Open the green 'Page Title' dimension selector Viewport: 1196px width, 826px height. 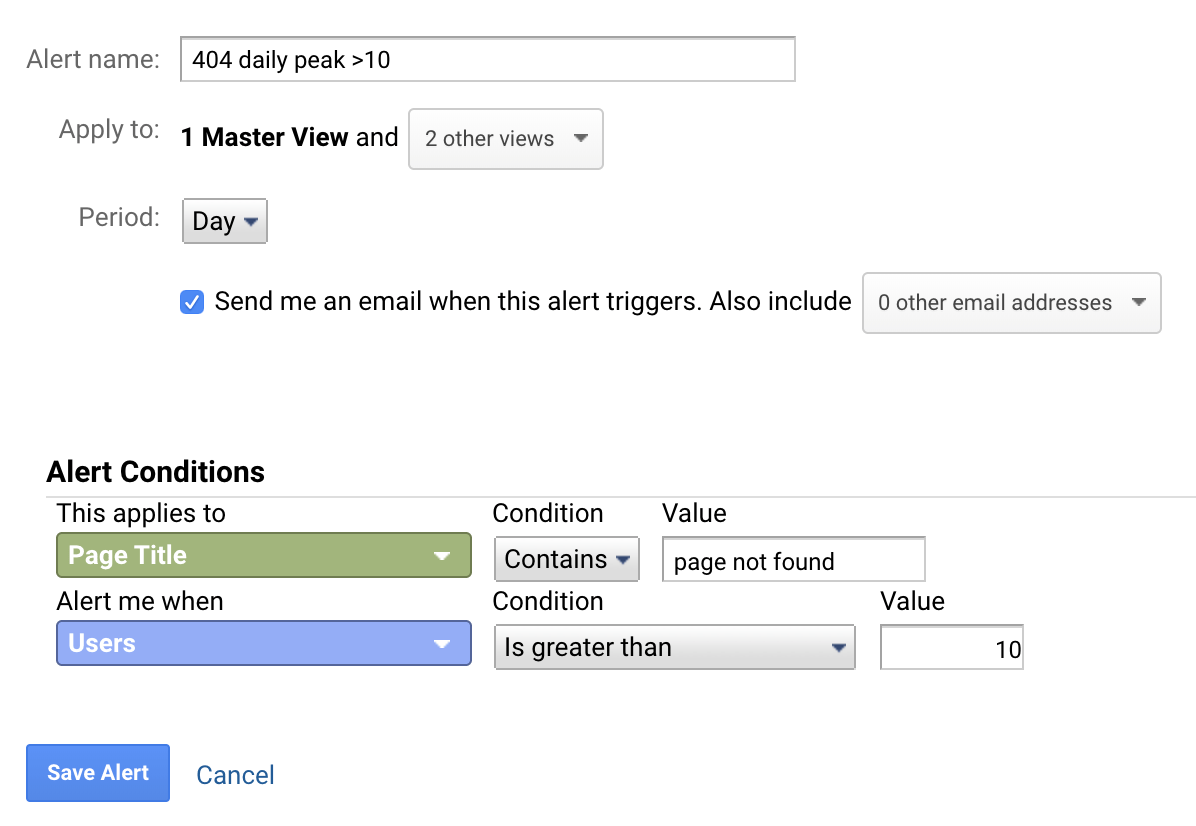263,556
